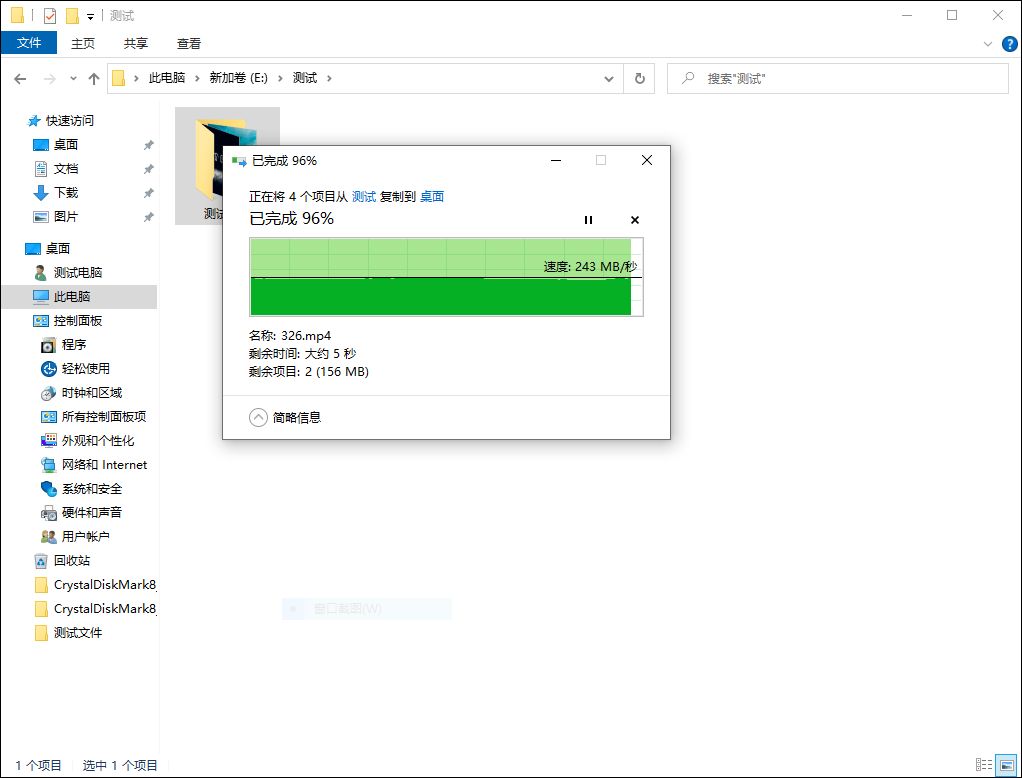Click properties icon in quick access toolbar
This screenshot has height=778, width=1022.
pyautogui.click(x=50, y=16)
